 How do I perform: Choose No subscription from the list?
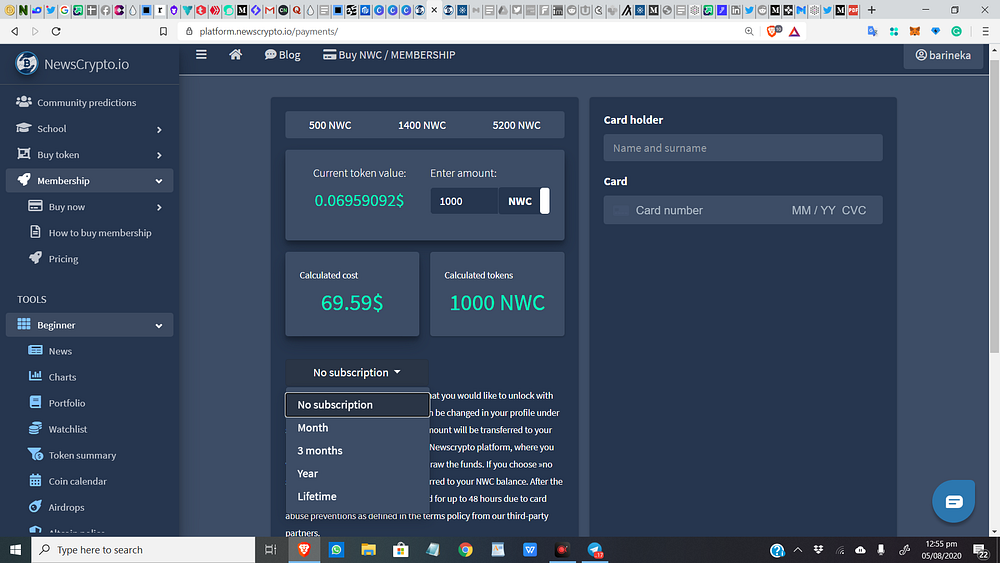tap(357, 405)
